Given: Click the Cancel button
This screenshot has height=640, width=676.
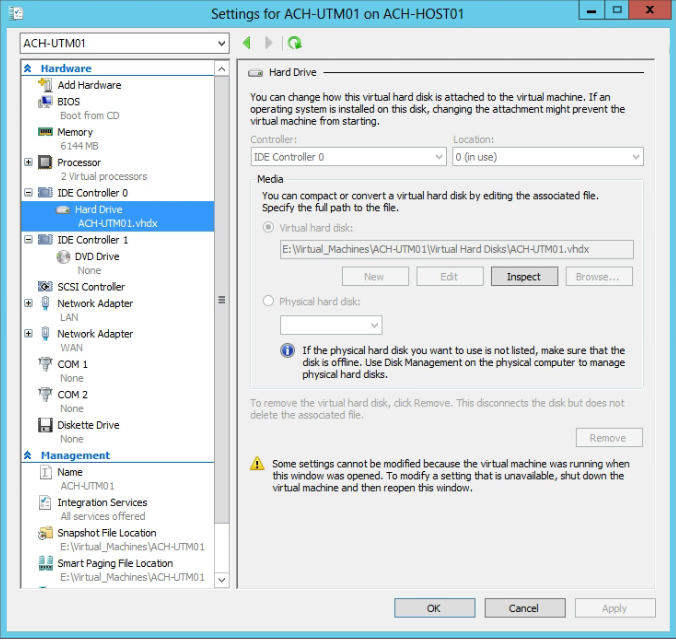Looking at the screenshot, I should pos(525,608).
